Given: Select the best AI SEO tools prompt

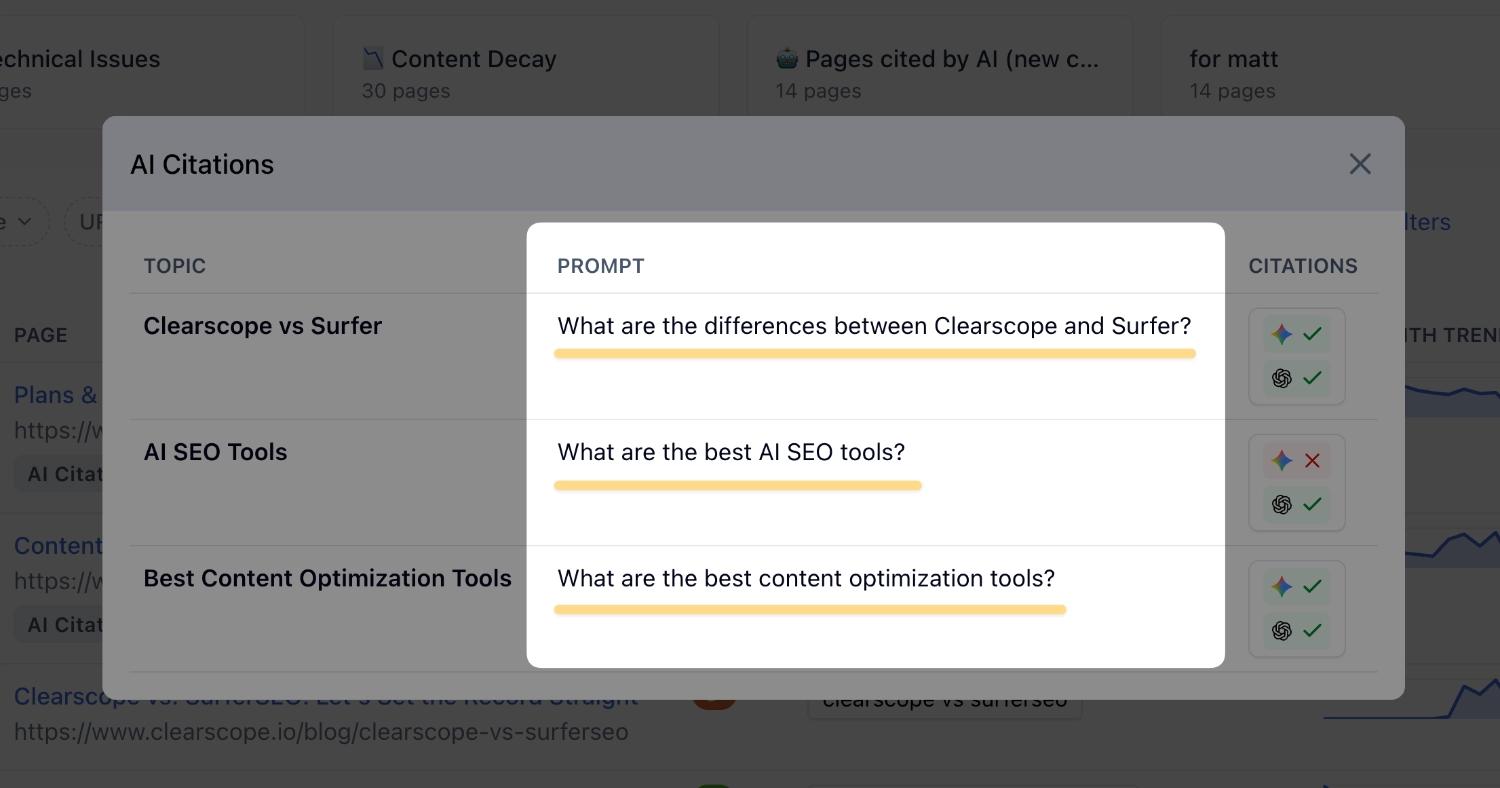Looking at the screenshot, I should (731, 452).
